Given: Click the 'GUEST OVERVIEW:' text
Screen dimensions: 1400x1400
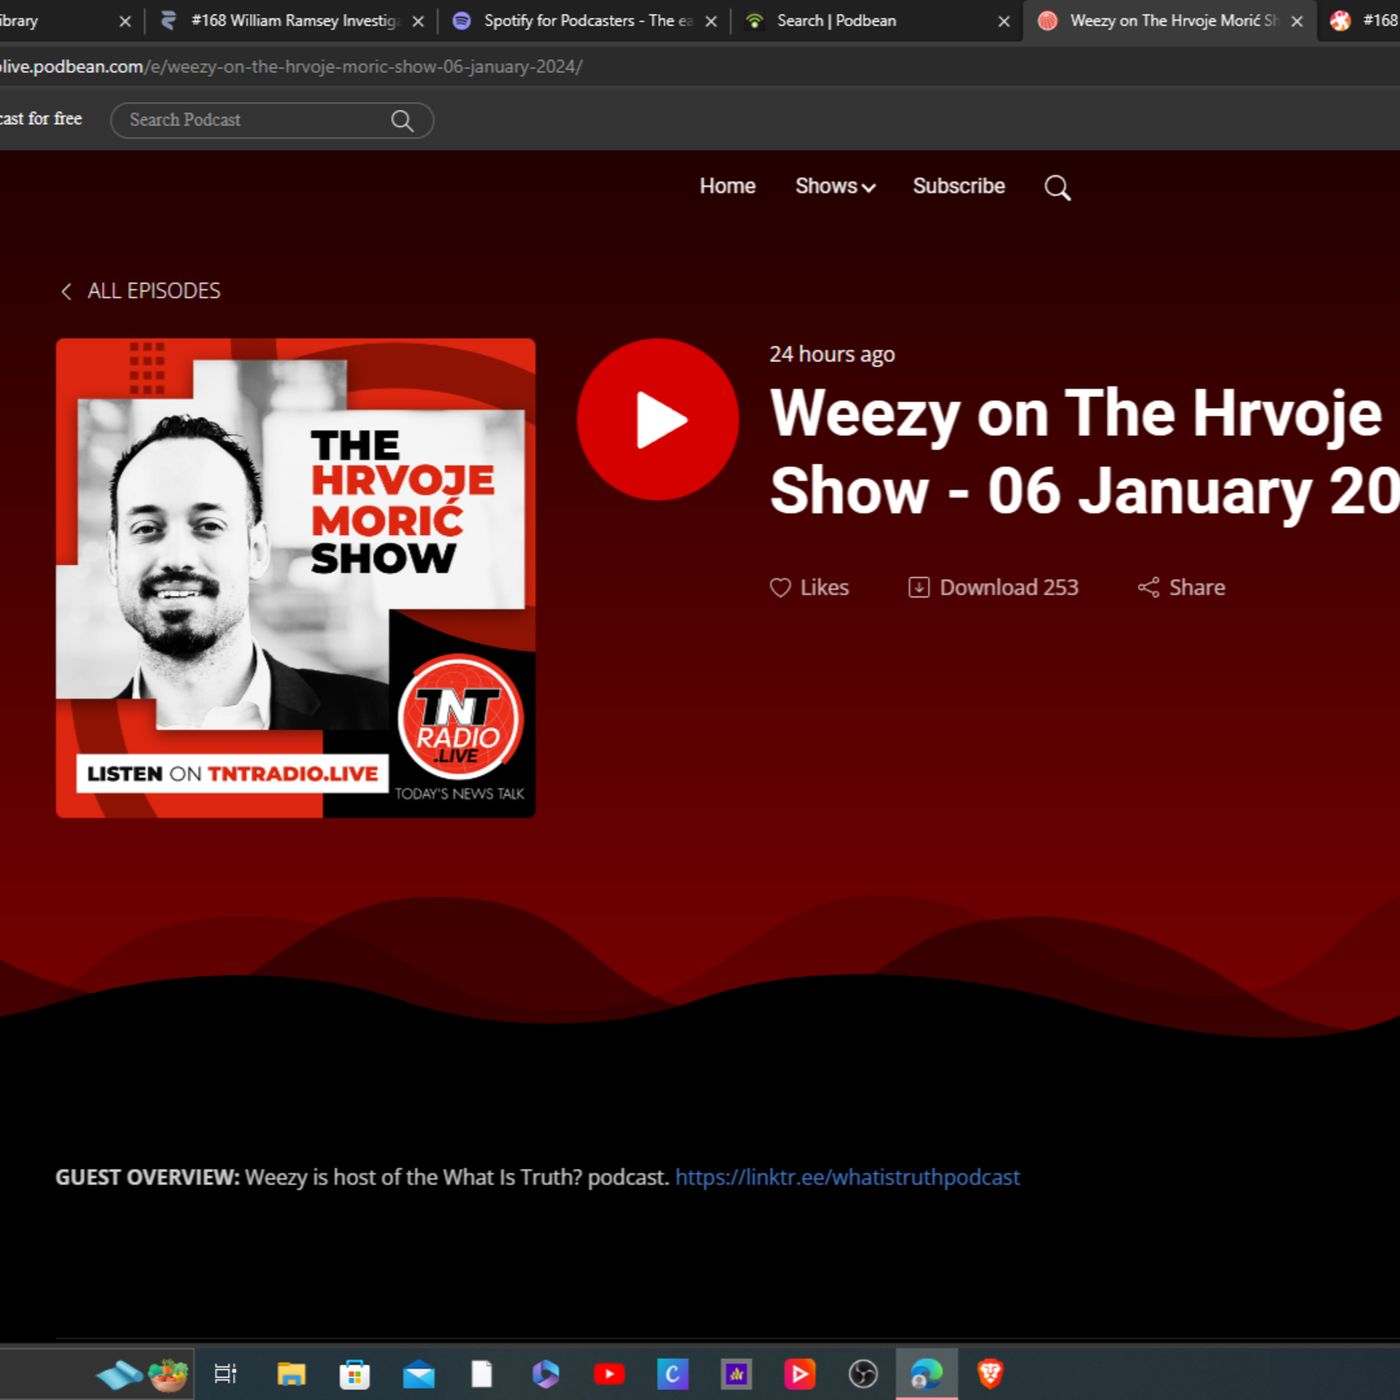Looking at the screenshot, I should pyautogui.click(x=147, y=1177).
